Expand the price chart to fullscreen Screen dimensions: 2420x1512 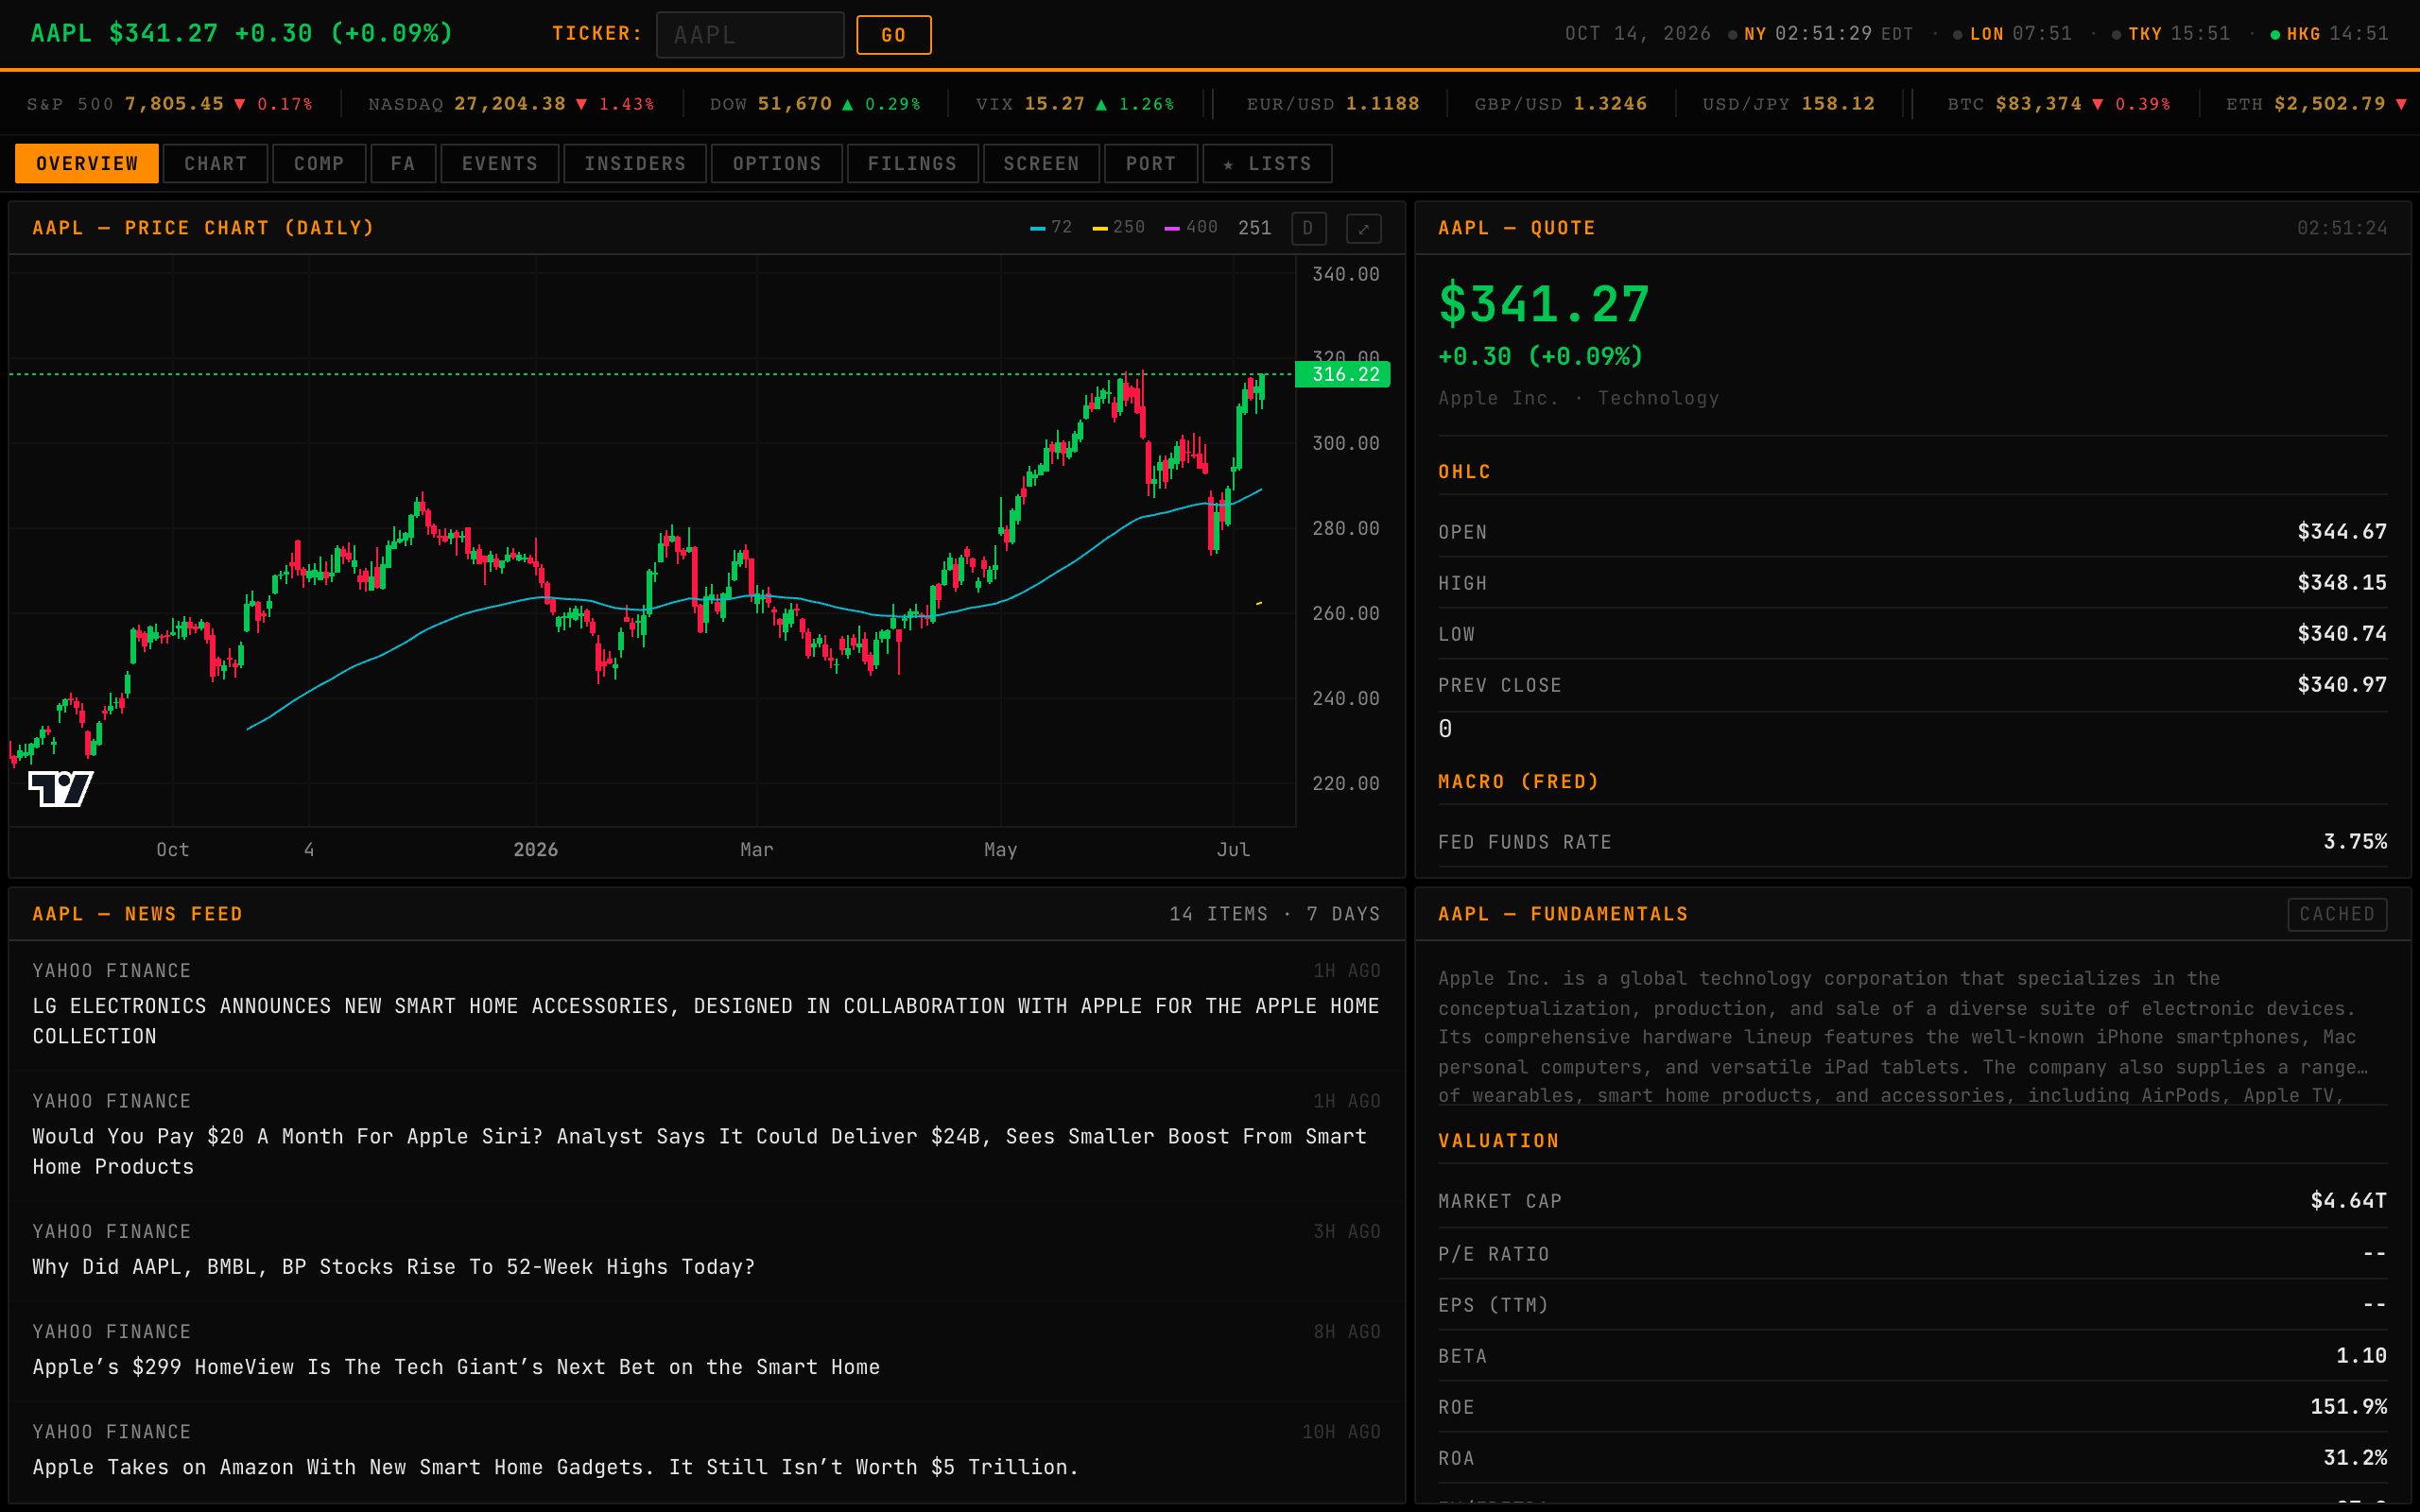pyautogui.click(x=1363, y=229)
